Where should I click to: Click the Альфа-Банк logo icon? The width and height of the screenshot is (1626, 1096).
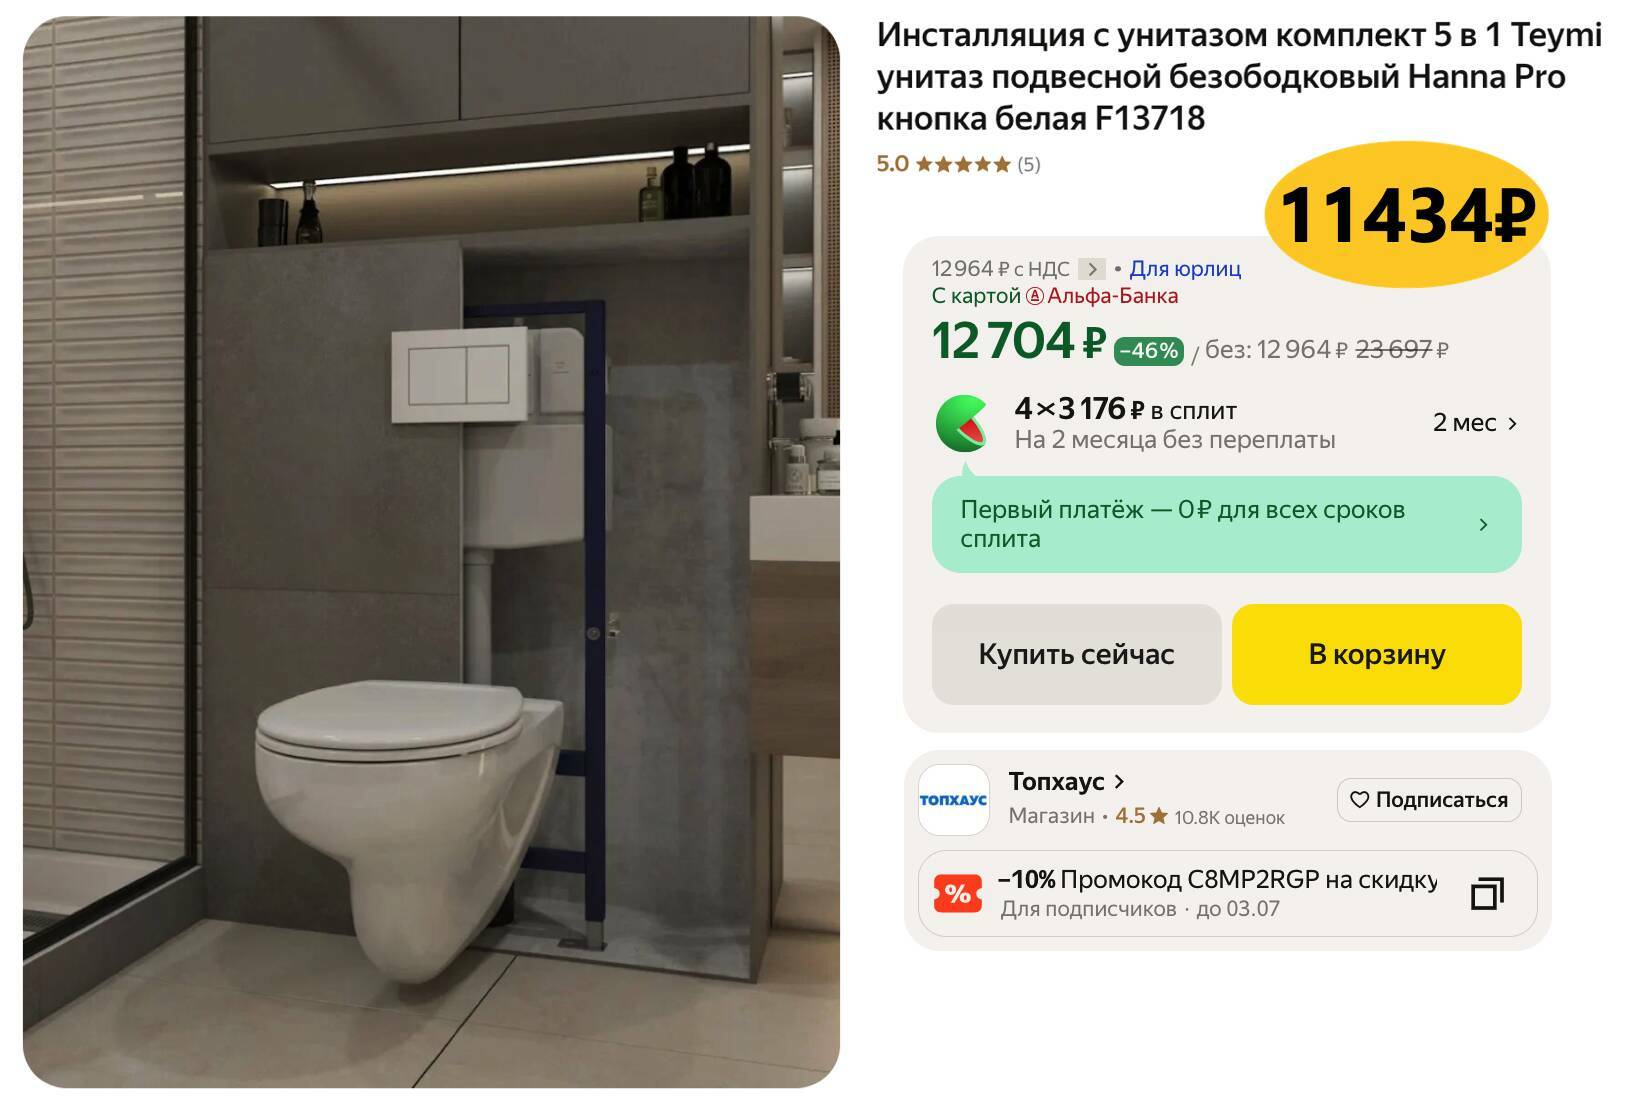[1035, 296]
